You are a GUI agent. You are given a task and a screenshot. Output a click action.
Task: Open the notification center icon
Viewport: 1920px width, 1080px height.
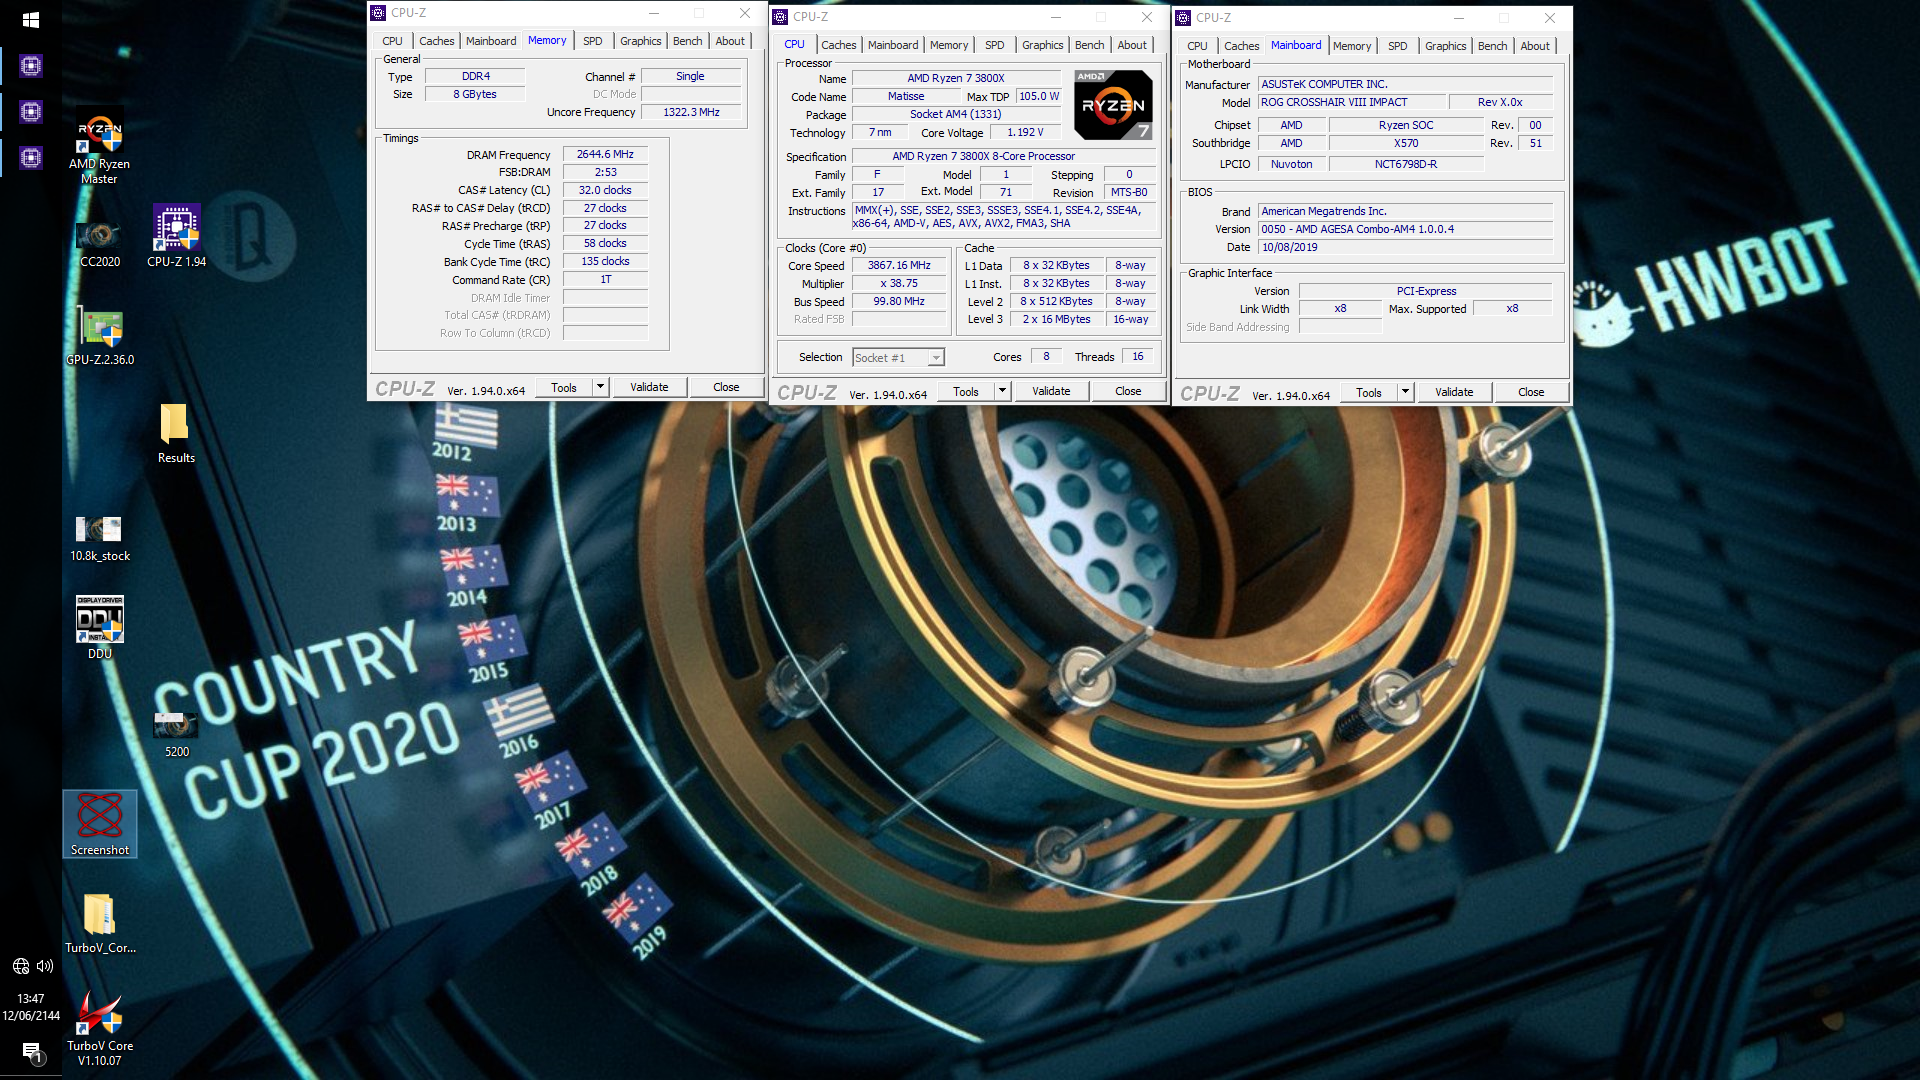click(x=31, y=1051)
